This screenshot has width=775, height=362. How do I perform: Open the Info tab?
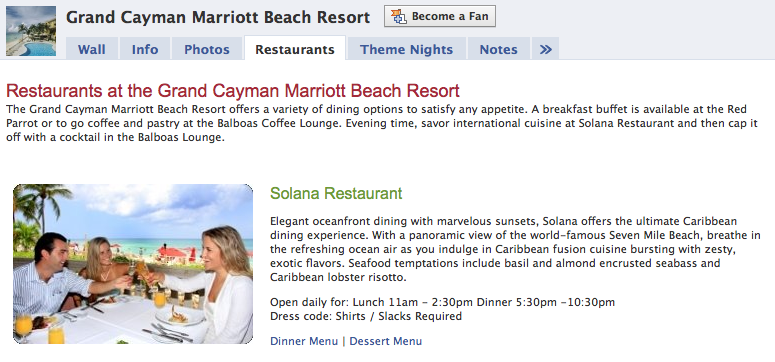click(145, 49)
